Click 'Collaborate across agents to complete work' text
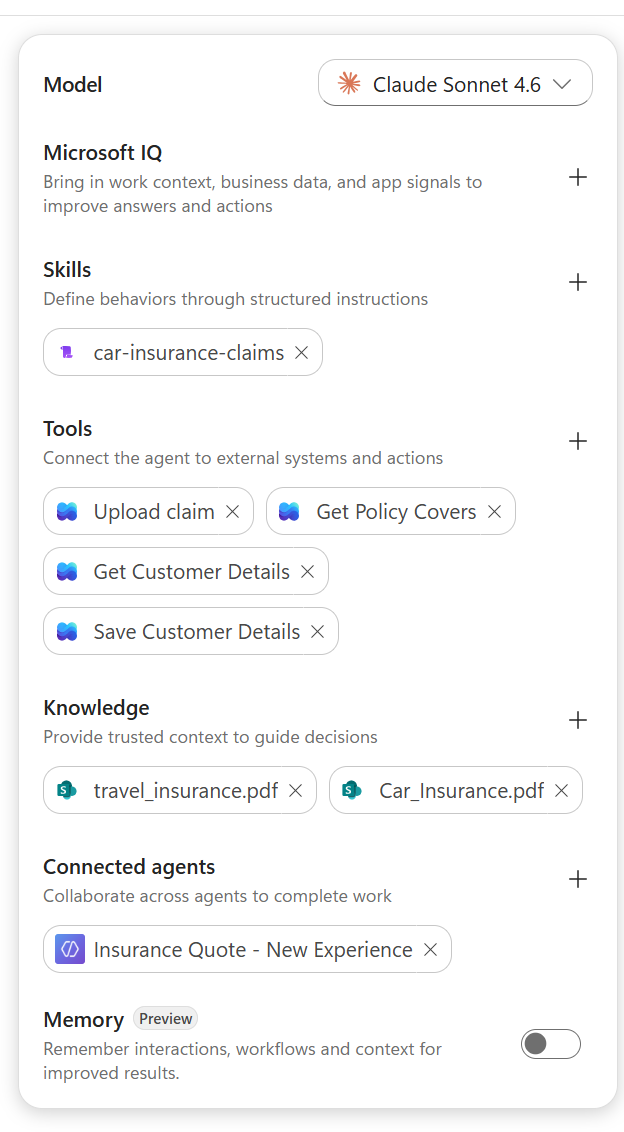The image size is (624, 1132). coord(217,896)
